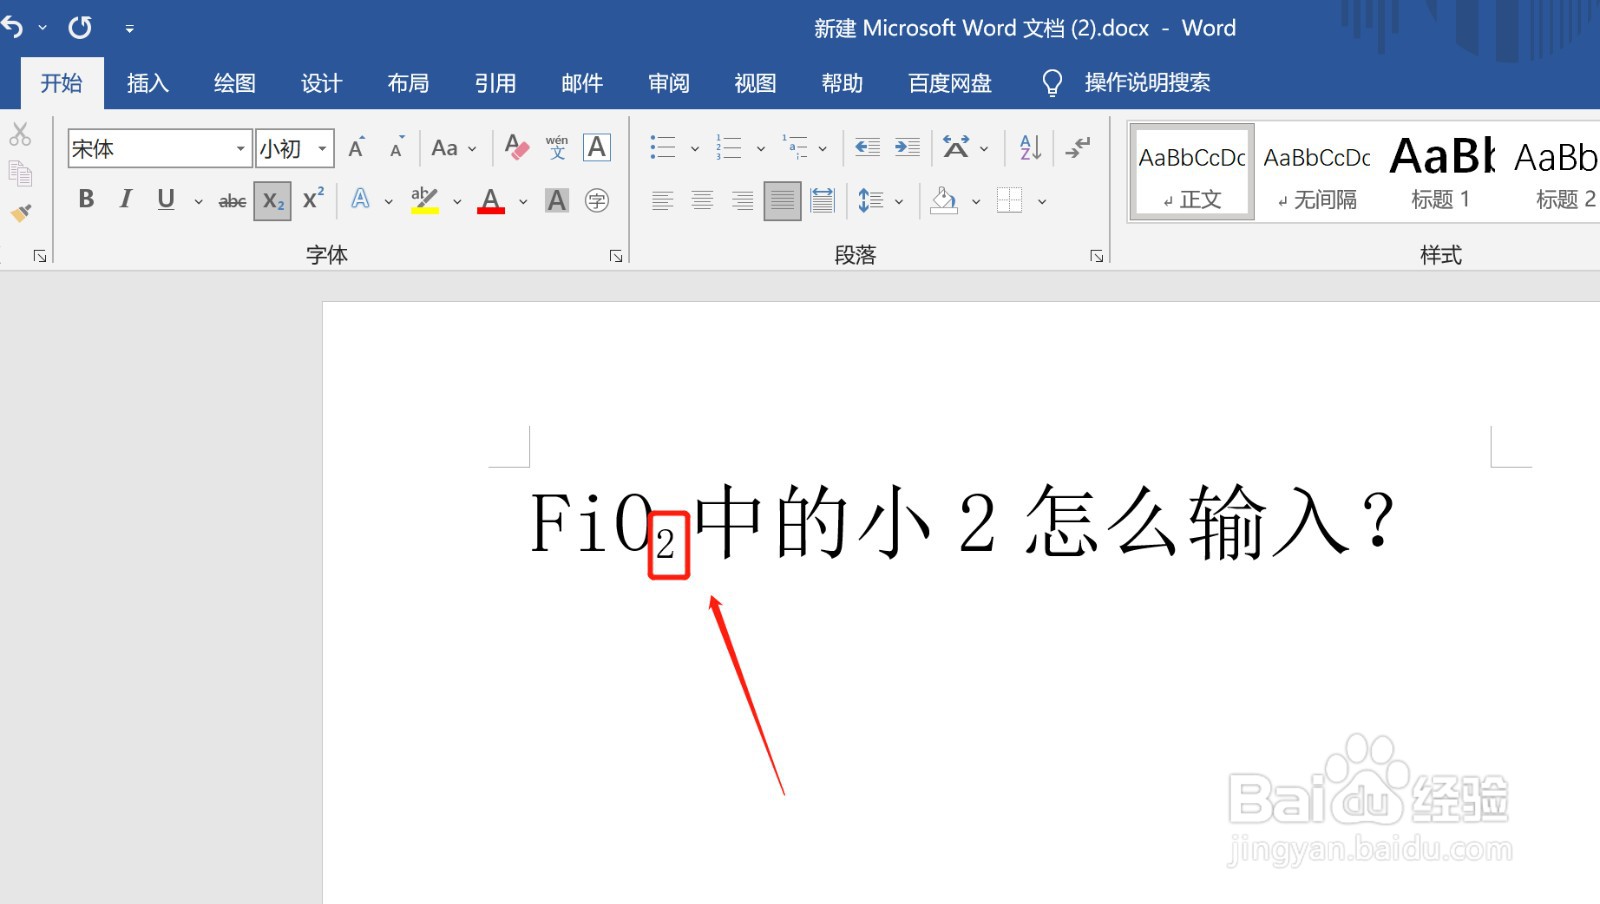Click the Numbering list icon

pos(729,148)
